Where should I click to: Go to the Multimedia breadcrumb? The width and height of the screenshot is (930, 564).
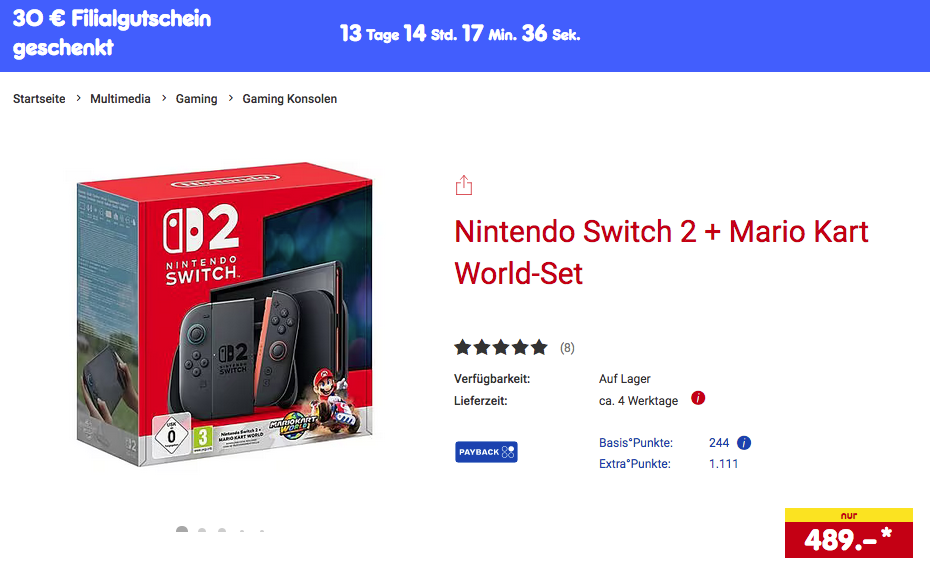(x=120, y=99)
